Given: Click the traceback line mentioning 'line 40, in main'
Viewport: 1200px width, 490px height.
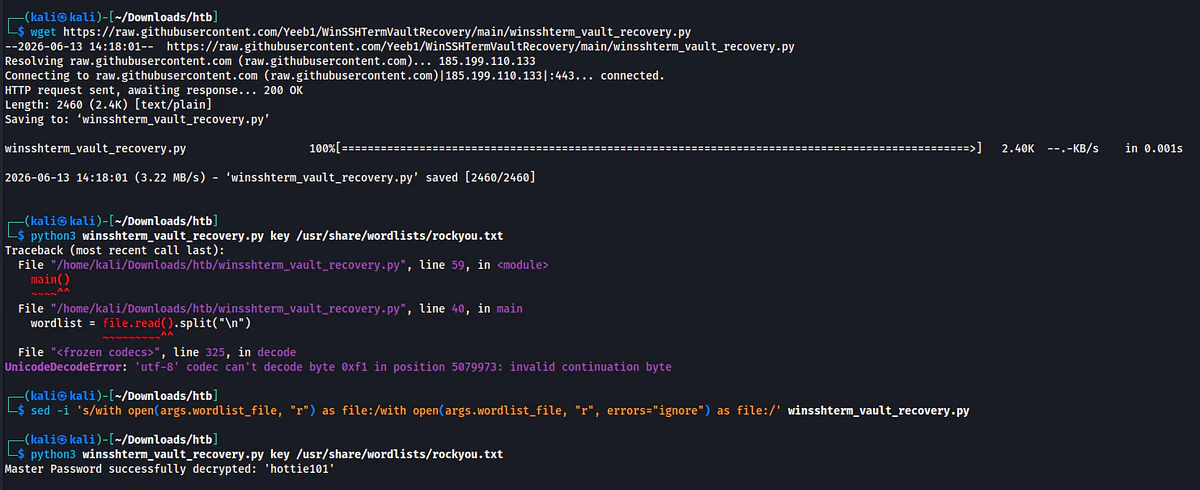Looking at the screenshot, I should [270, 309].
